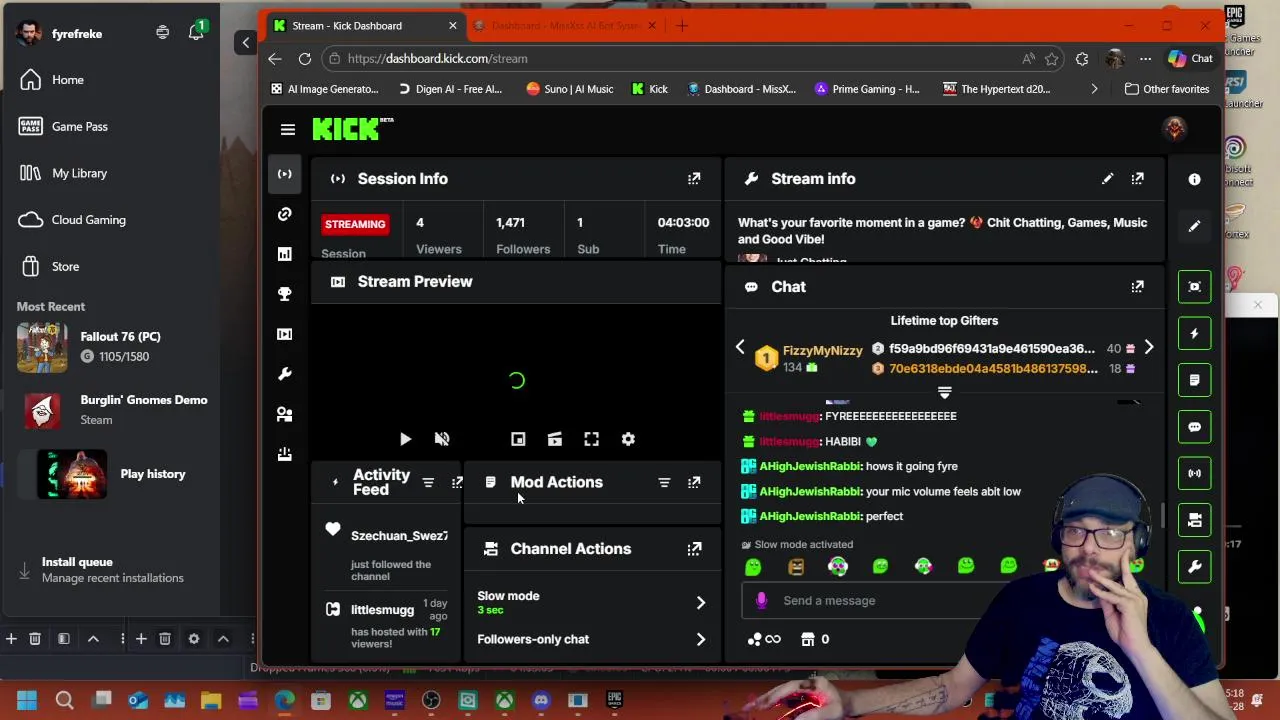Enable picture-in-picture on stream preview
1280x720 pixels.
coord(518,439)
